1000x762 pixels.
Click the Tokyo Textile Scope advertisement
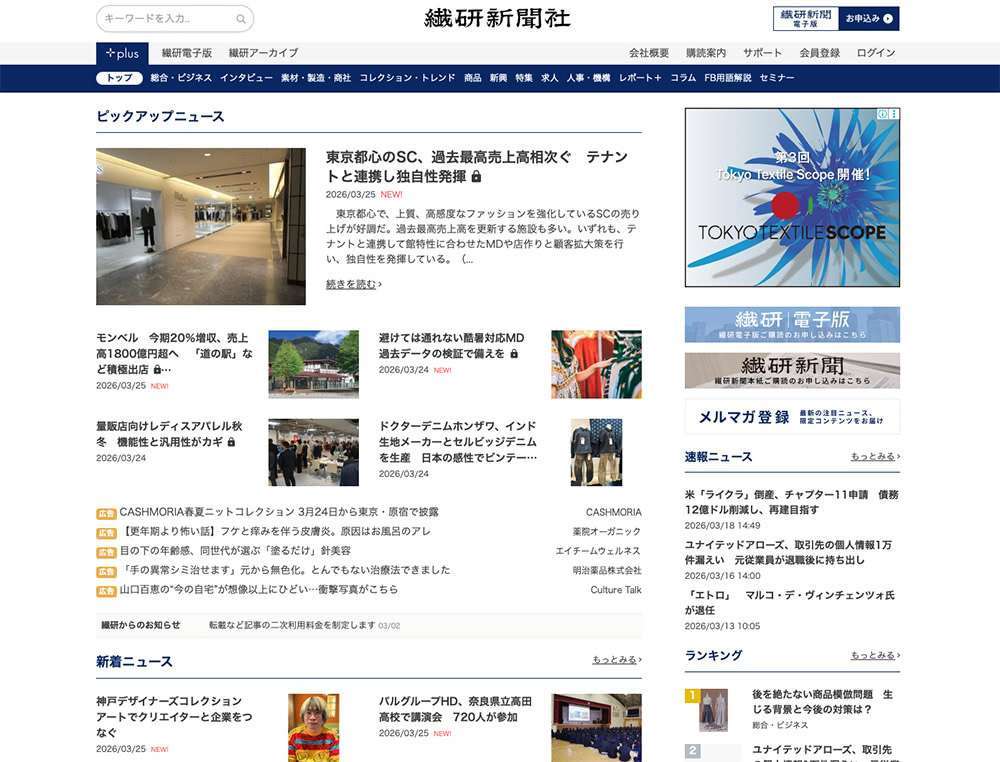point(791,200)
